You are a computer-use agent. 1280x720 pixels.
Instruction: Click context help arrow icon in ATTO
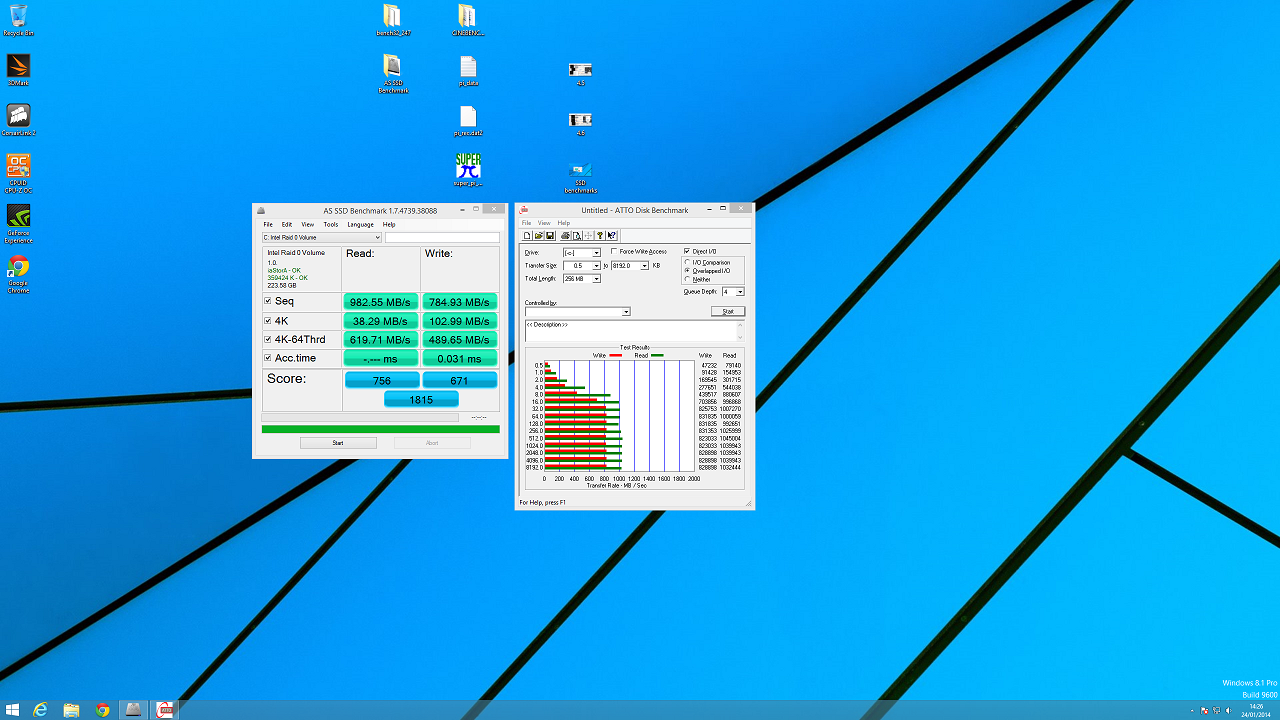point(612,235)
